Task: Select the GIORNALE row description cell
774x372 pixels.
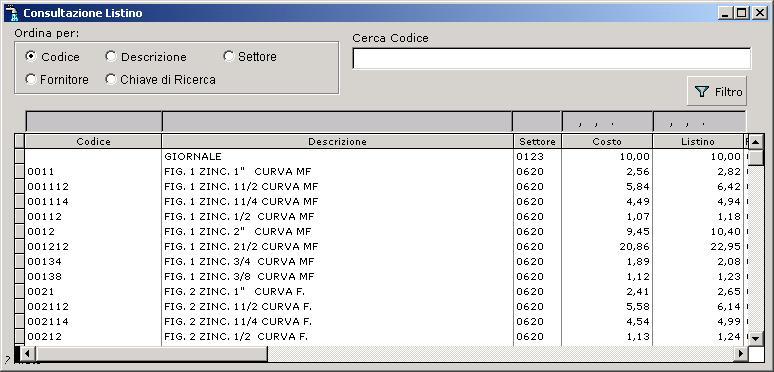Action: [x=337, y=157]
